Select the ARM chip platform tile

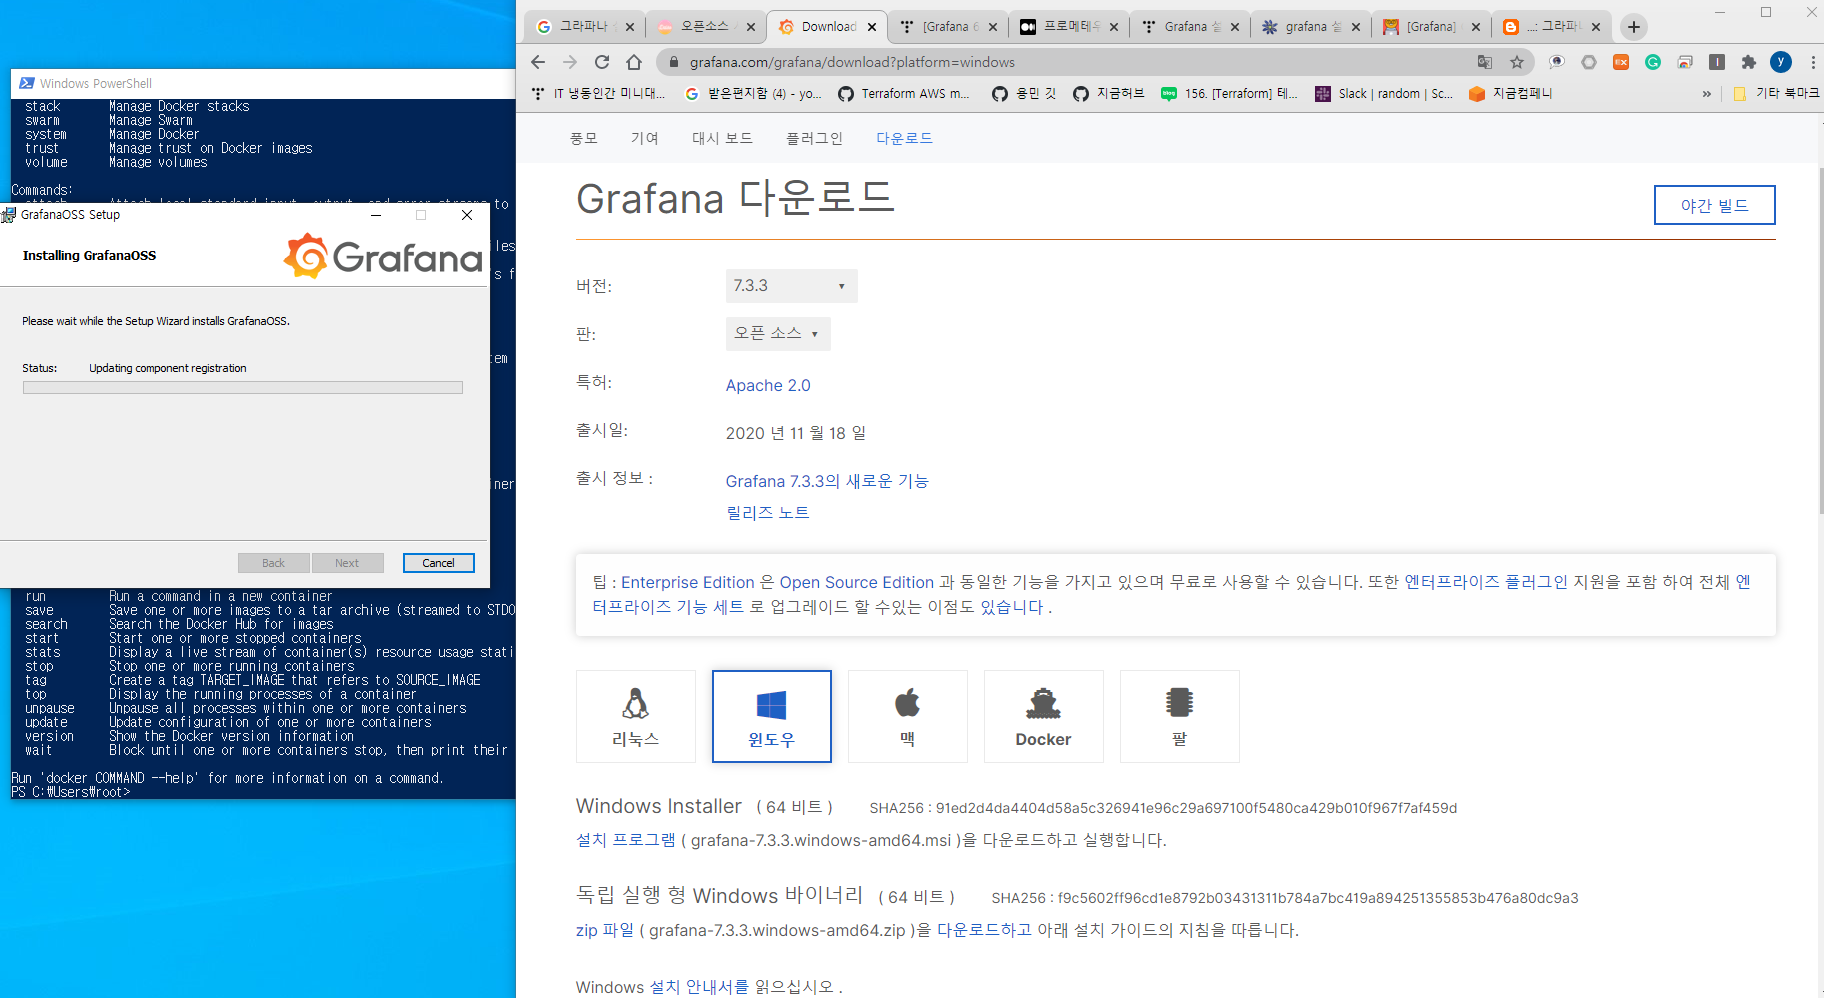pos(1180,716)
